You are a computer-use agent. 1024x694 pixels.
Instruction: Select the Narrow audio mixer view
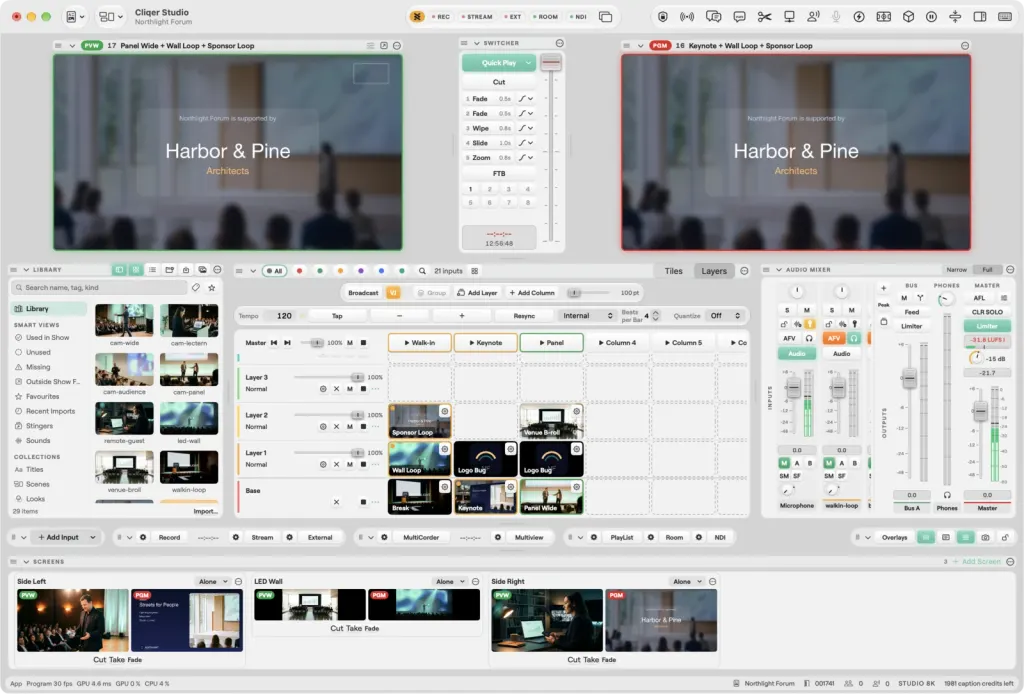pyautogui.click(x=956, y=270)
